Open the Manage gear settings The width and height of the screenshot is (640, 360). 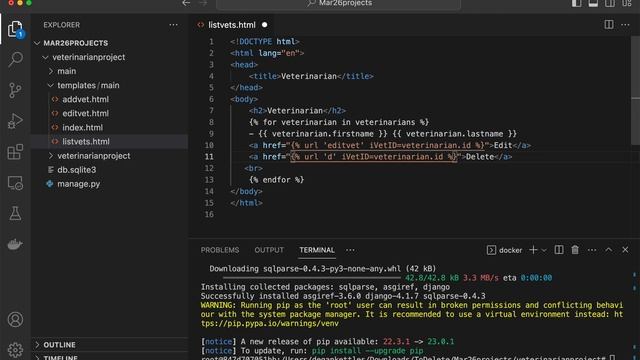pyautogui.click(x=15, y=349)
